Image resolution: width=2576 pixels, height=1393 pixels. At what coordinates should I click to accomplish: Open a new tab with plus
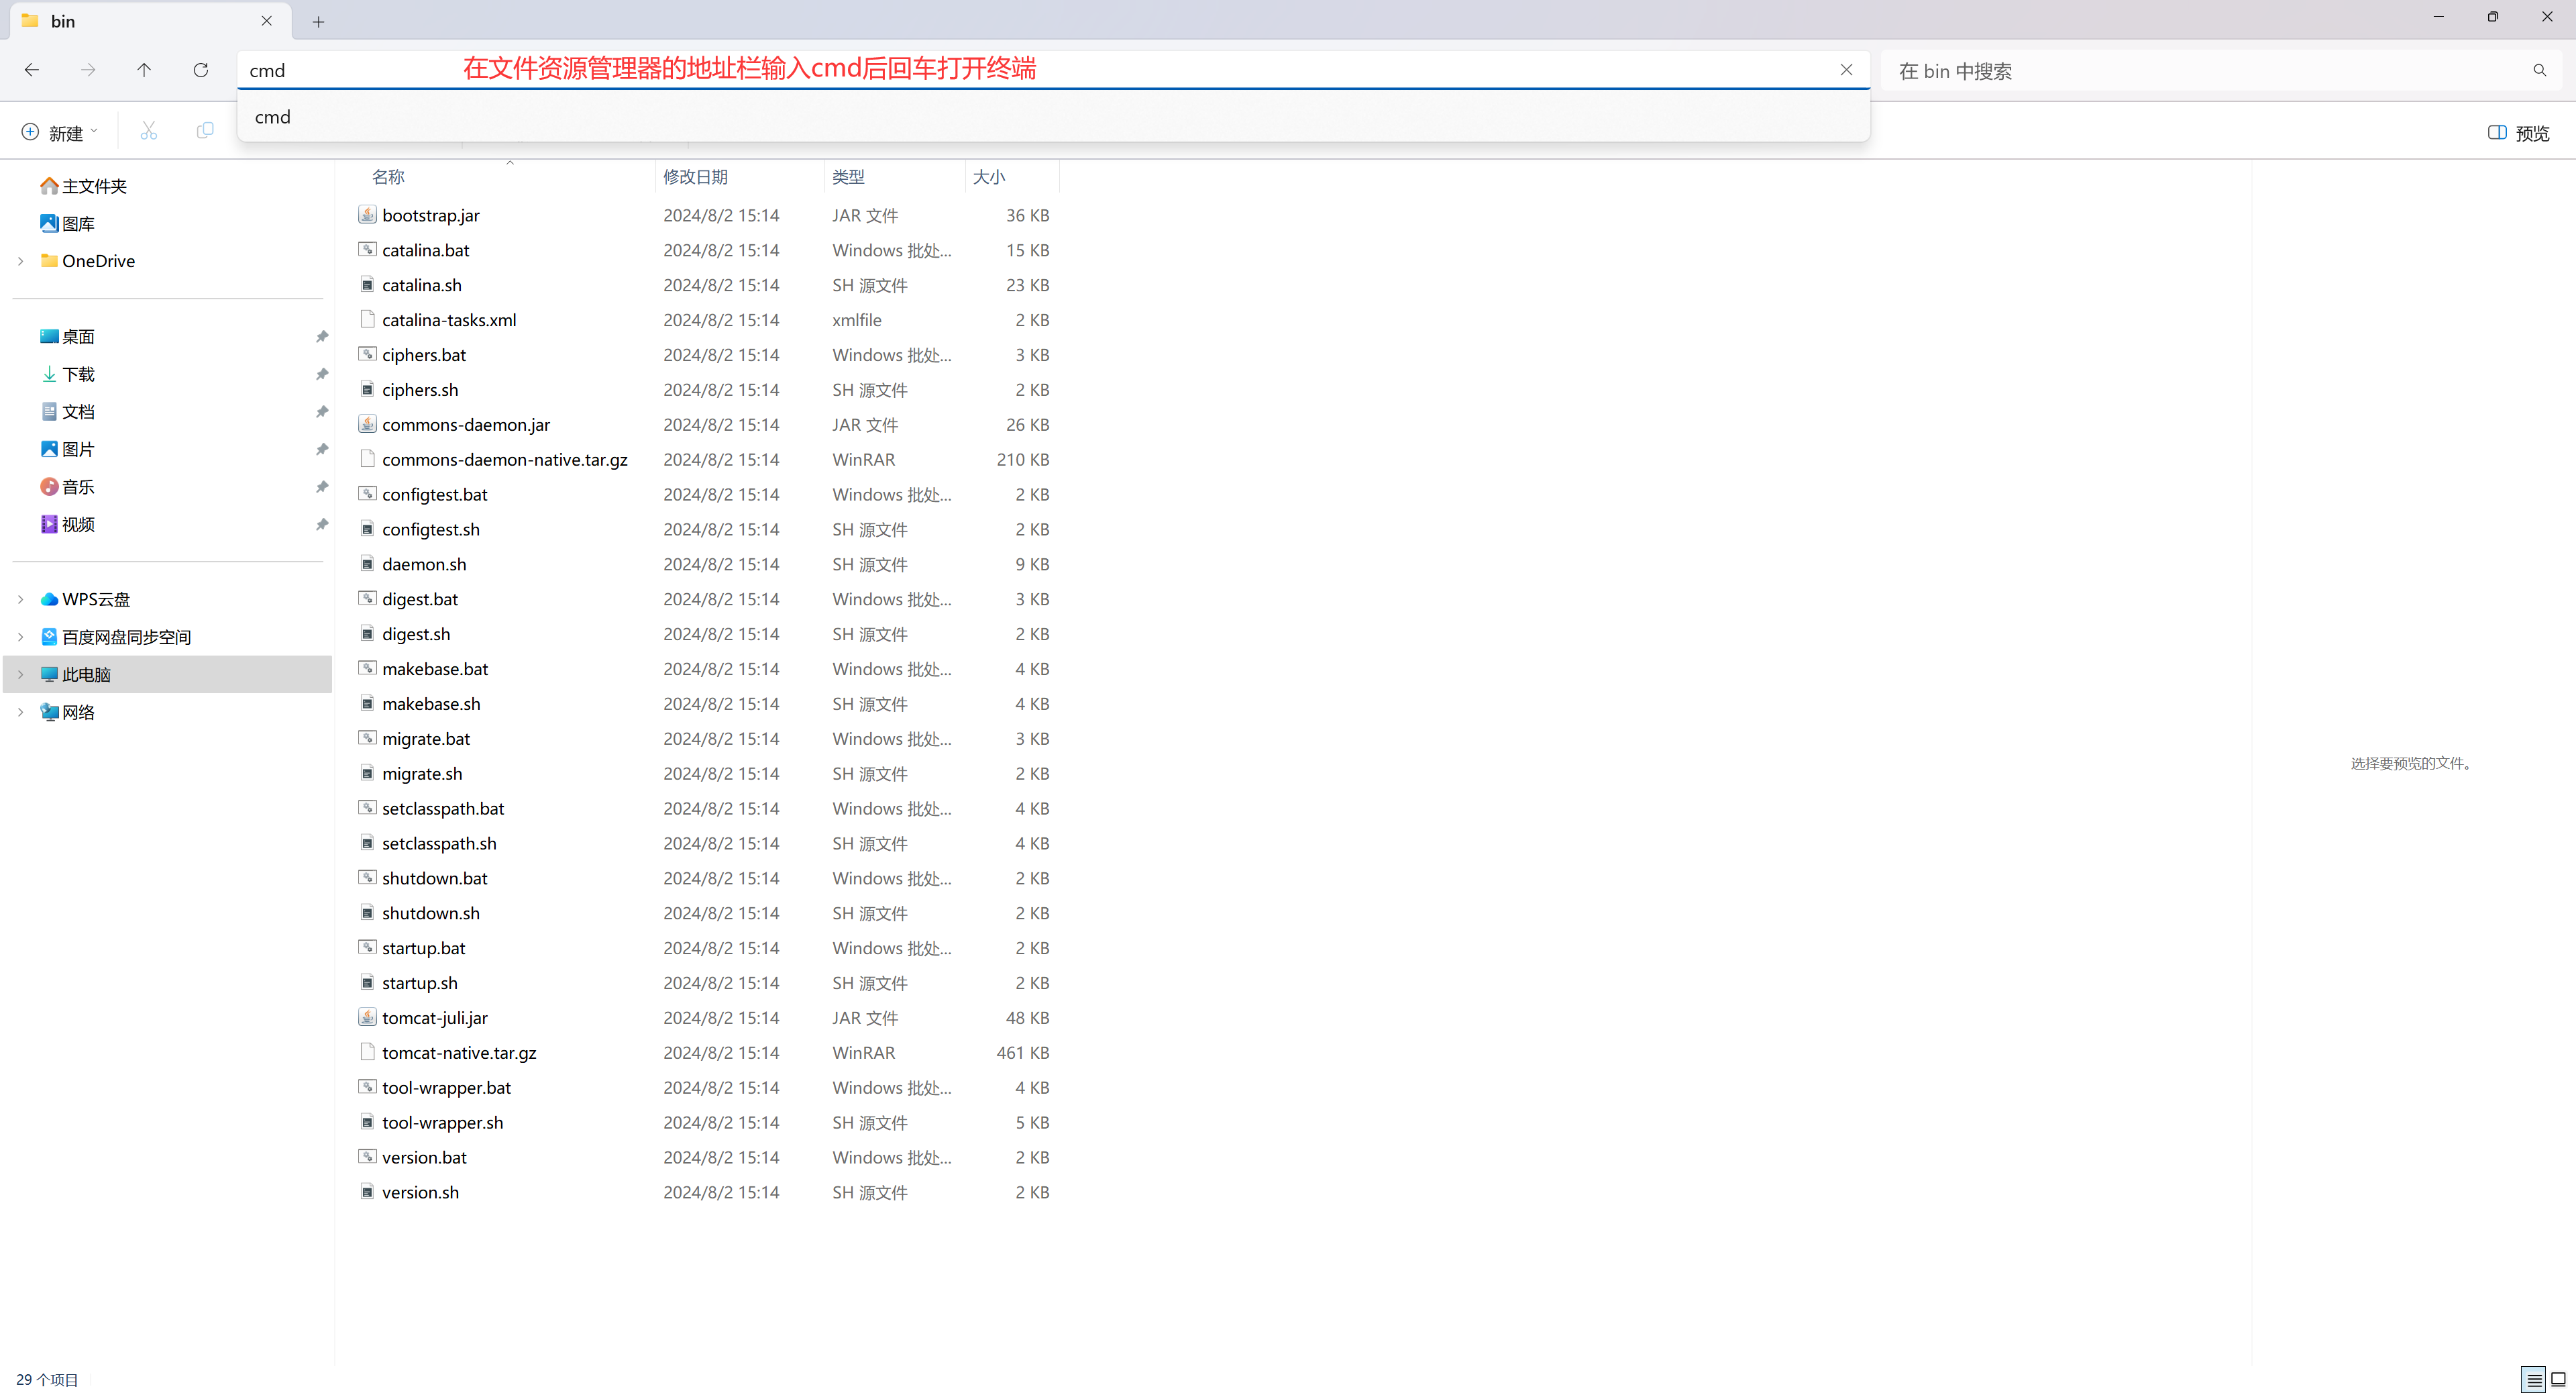pyautogui.click(x=318, y=22)
